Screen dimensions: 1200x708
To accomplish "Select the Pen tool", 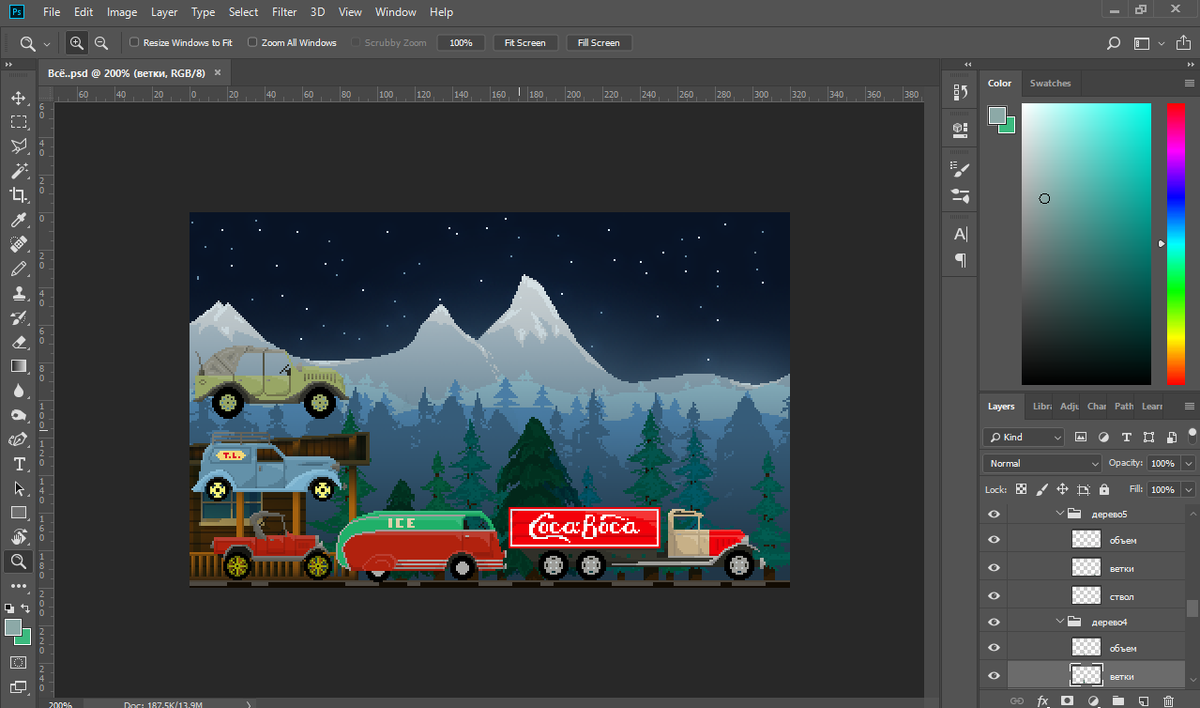I will coord(18,440).
